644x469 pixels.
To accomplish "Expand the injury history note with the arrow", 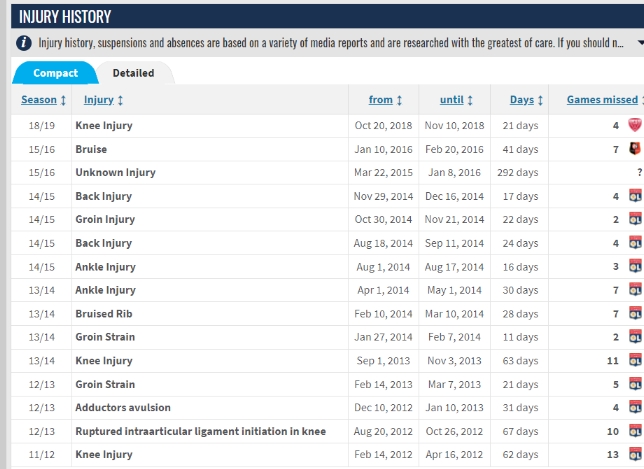I will [638, 44].
